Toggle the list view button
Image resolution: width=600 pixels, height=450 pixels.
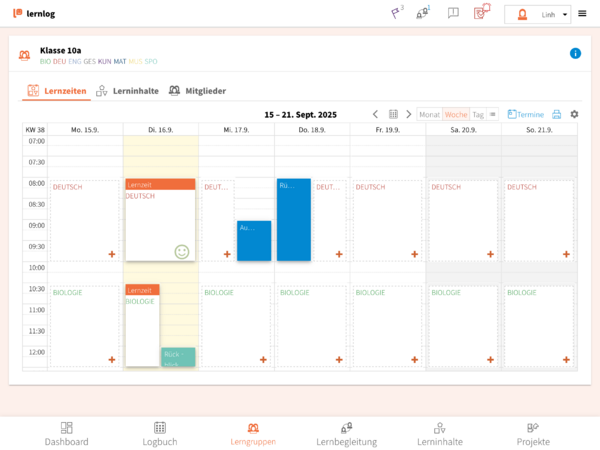492,114
